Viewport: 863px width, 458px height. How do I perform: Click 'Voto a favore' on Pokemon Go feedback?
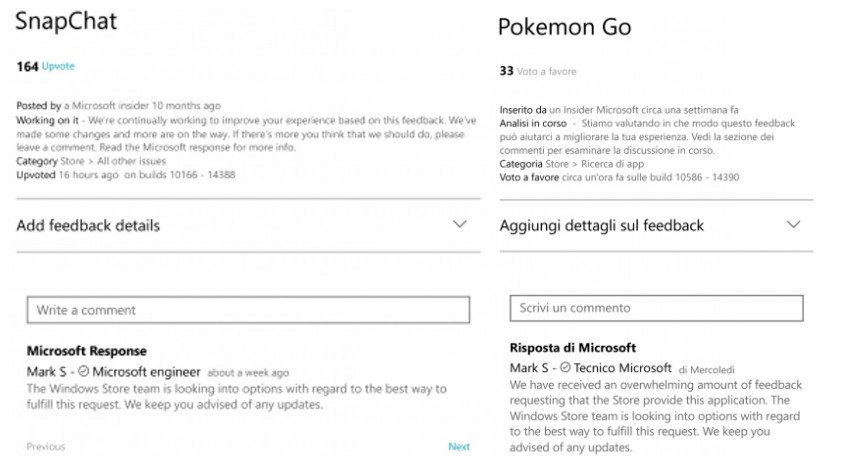click(547, 72)
